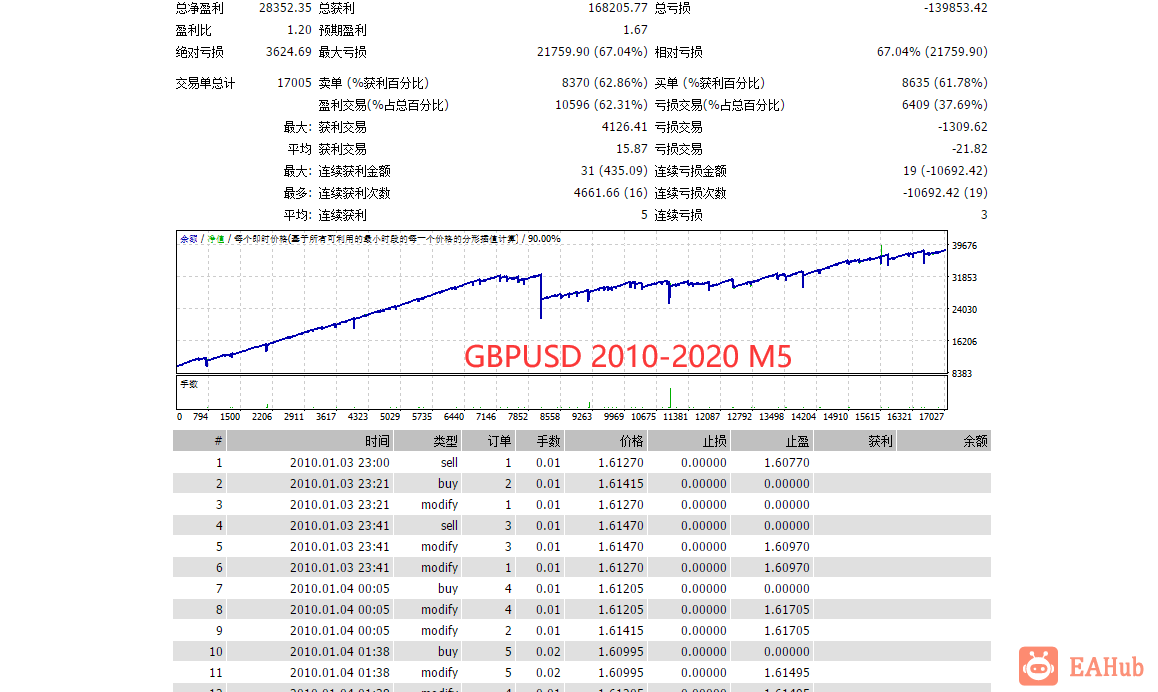Click the 24030 y-axis label
The height and width of the screenshot is (692, 1158).
(965, 309)
